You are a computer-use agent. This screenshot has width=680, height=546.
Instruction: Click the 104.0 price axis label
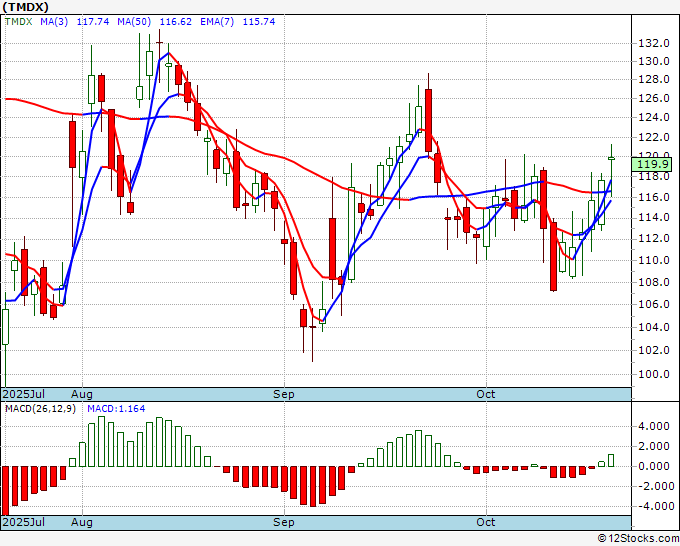(x=654, y=327)
